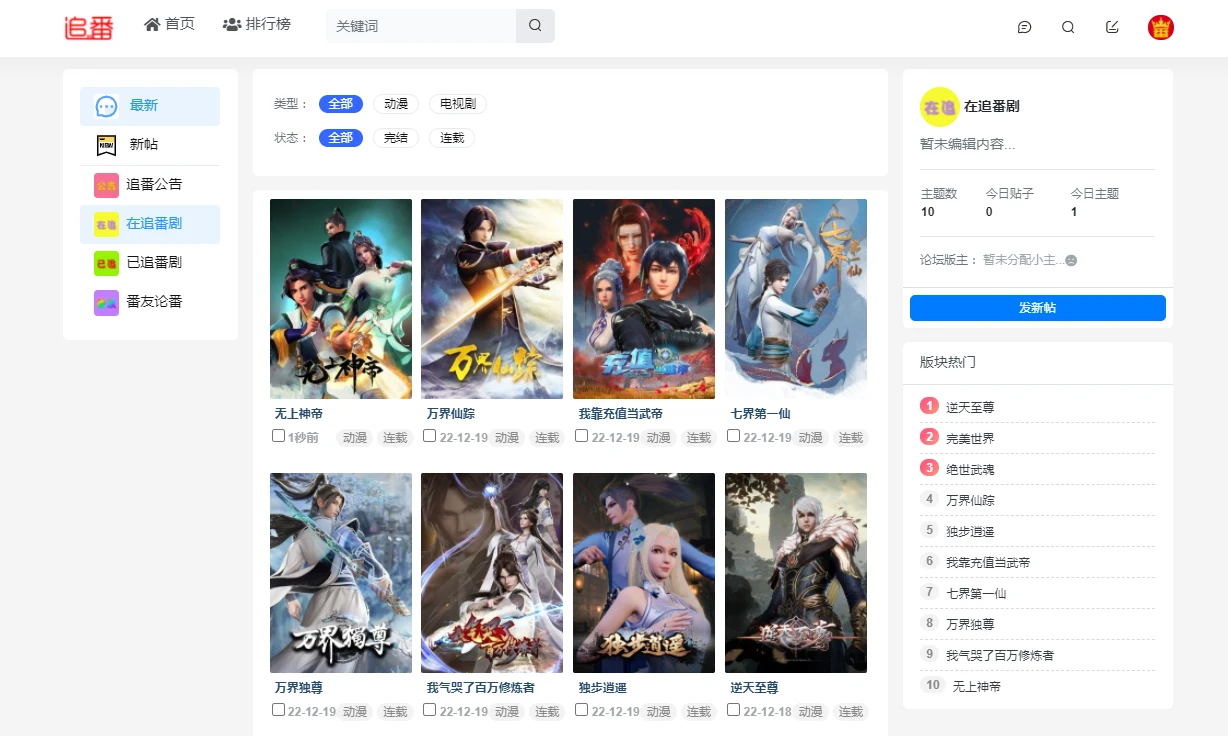The width and height of the screenshot is (1228, 736).
Task: Filter type by 动漫
Action: pos(396,104)
